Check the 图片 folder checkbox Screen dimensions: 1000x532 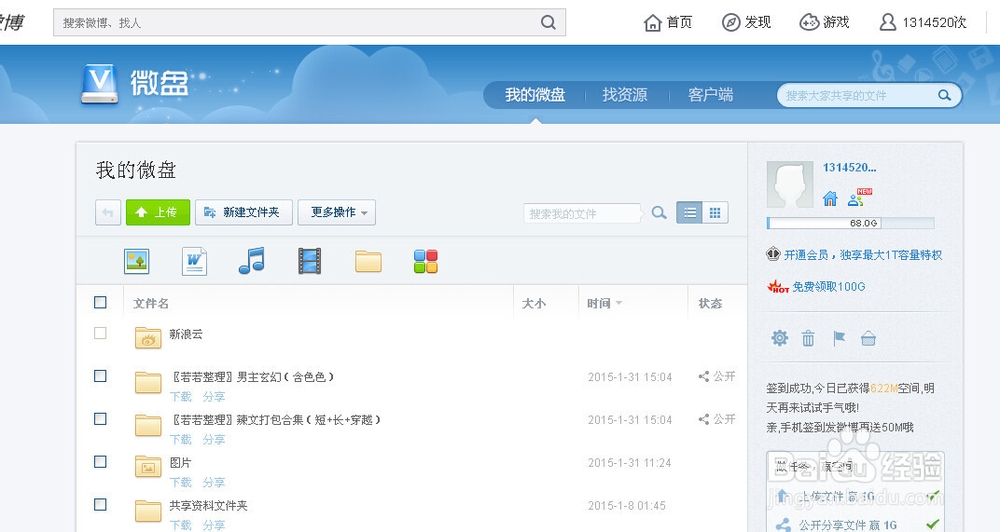click(x=100, y=461)
